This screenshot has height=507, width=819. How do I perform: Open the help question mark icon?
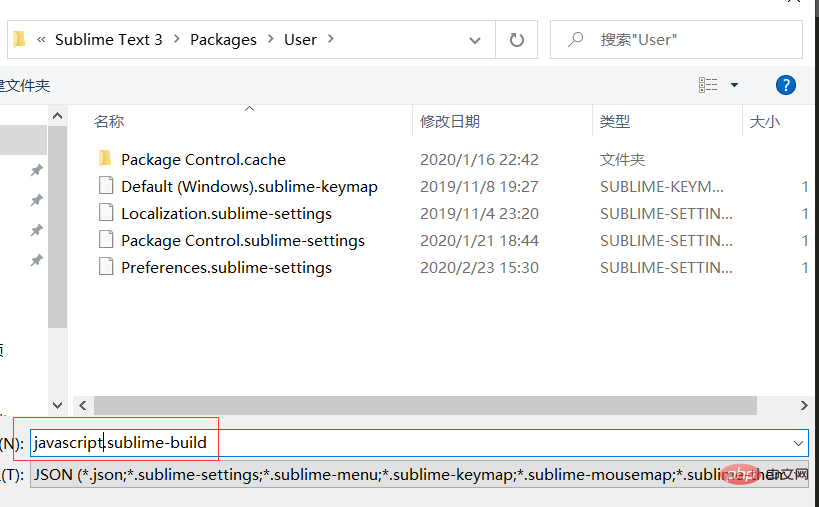786,85
